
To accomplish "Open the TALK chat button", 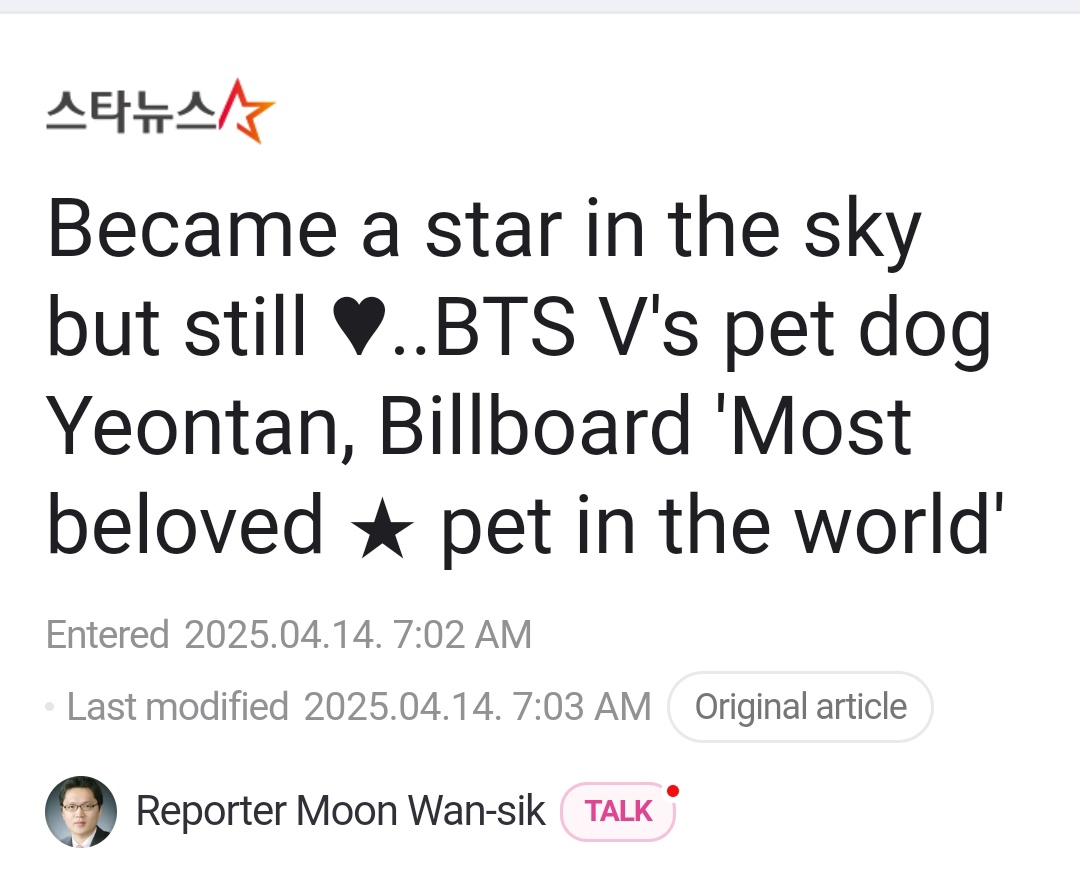I will [x=617, y=812].
